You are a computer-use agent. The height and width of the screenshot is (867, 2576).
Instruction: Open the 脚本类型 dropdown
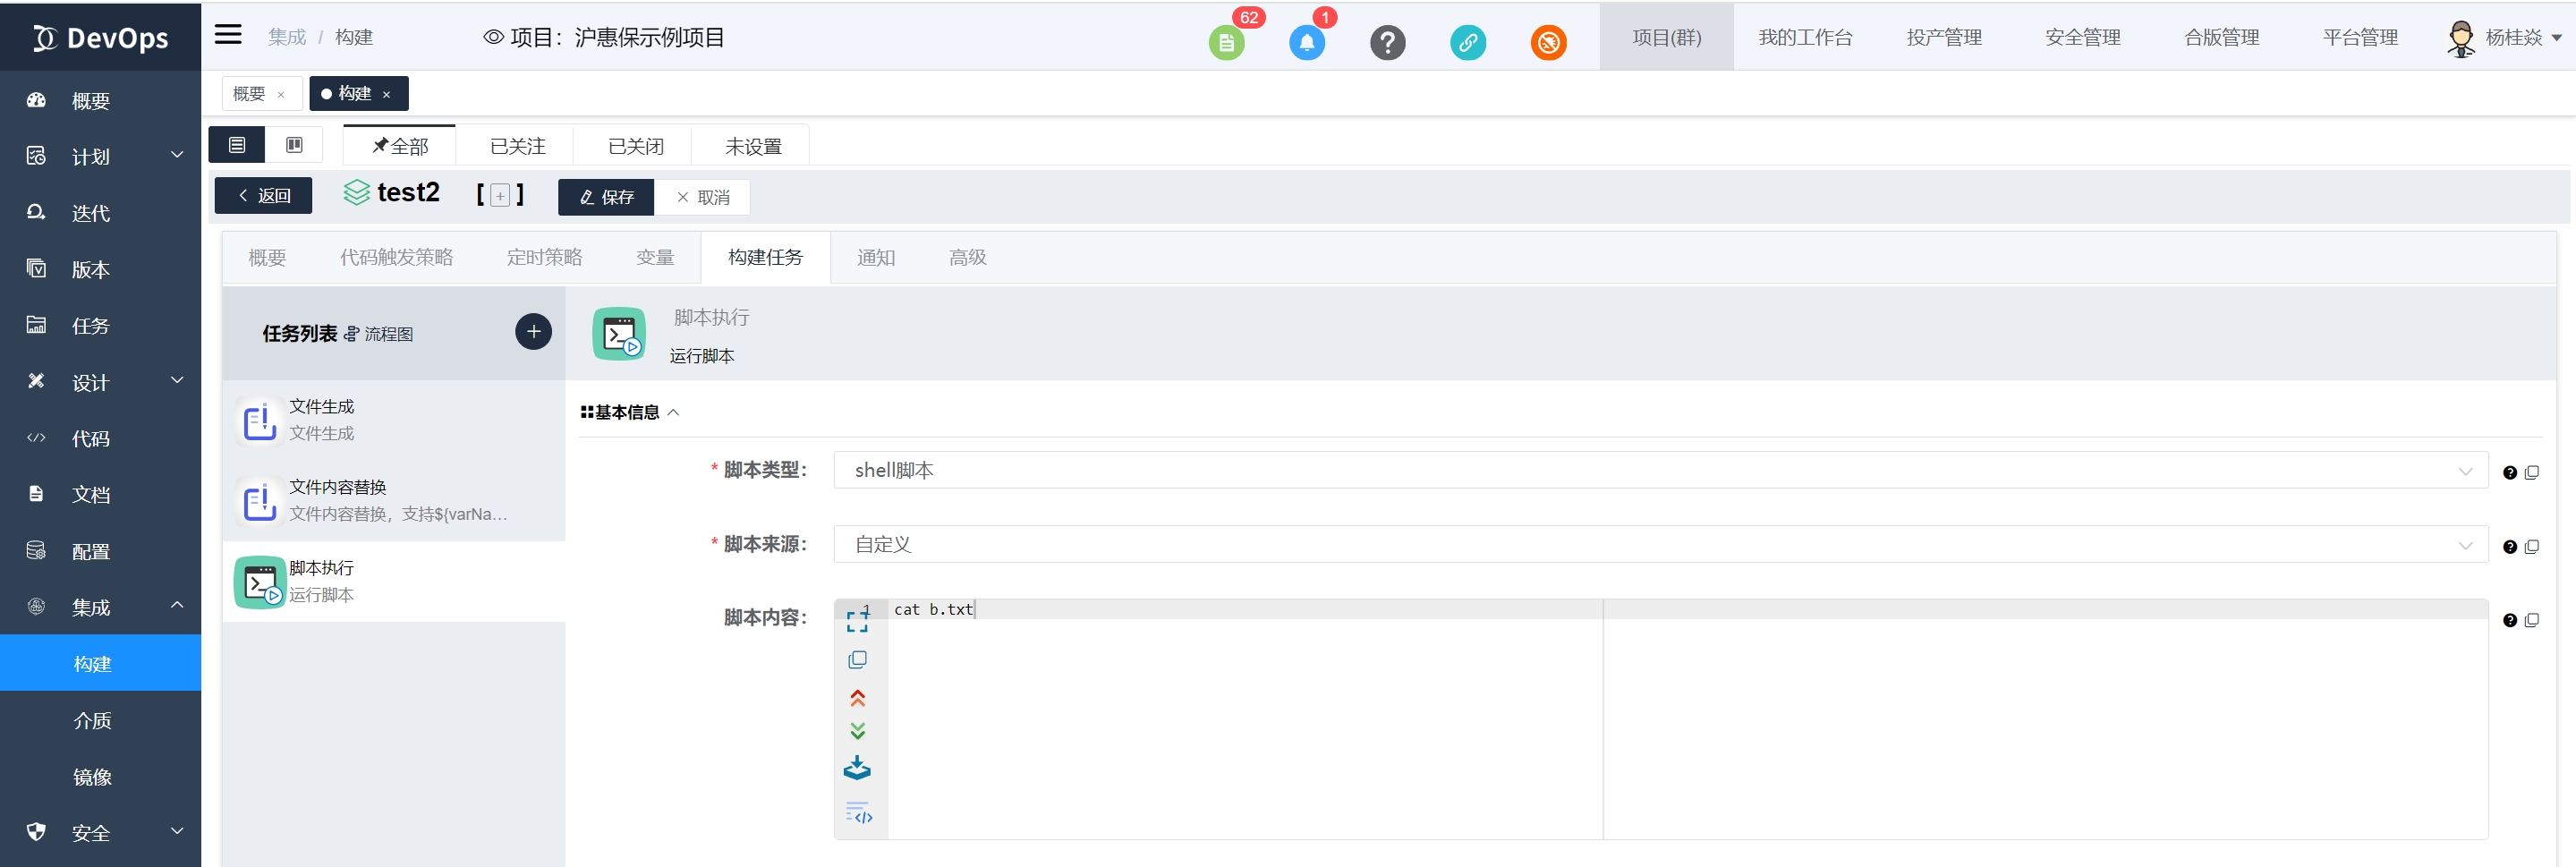(x=1660, y=470)
